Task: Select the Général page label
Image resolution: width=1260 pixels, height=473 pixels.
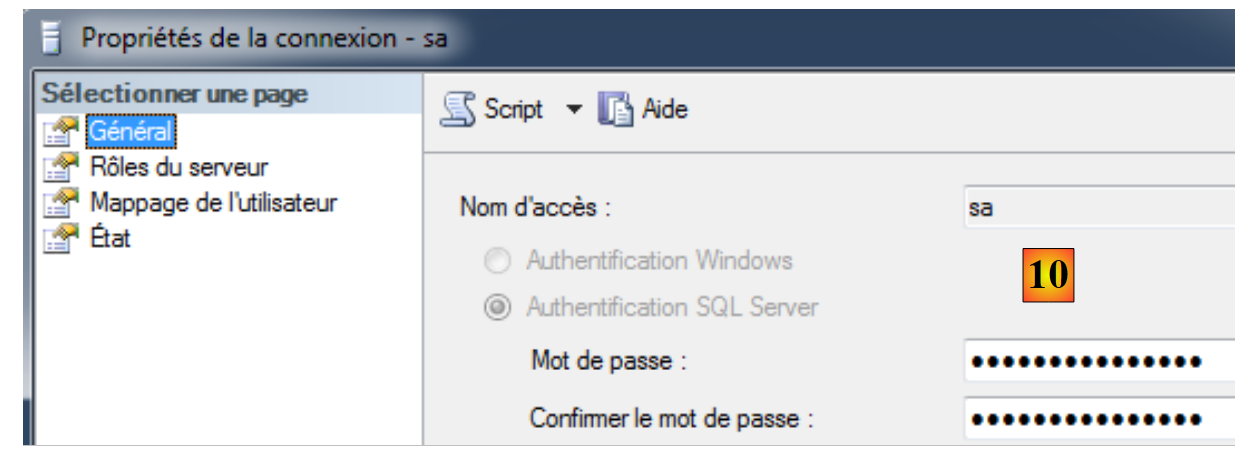Action: tap(131, 130)
